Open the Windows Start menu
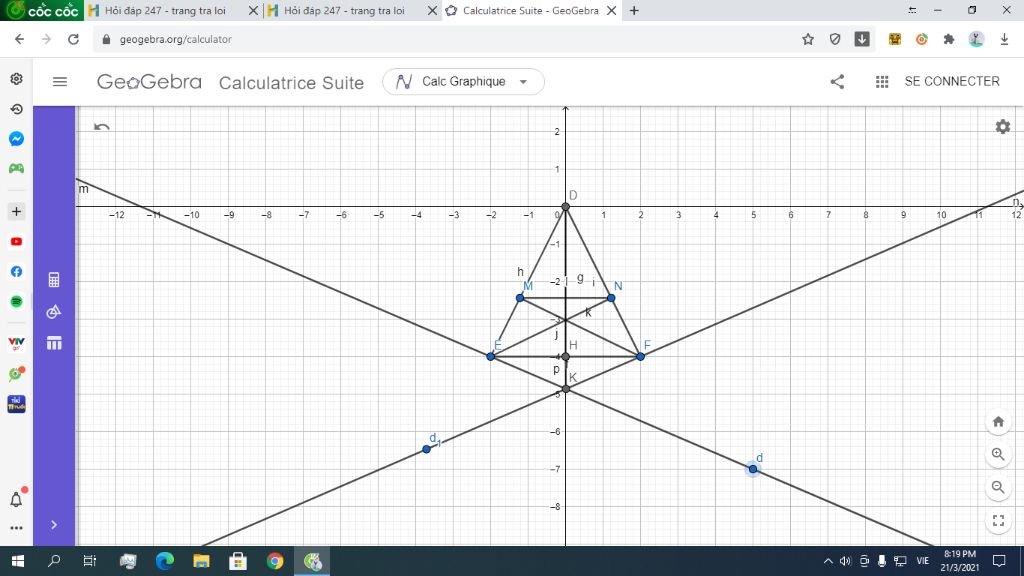1024x576 pixels. pyautogui.click(x=18, y=561)
